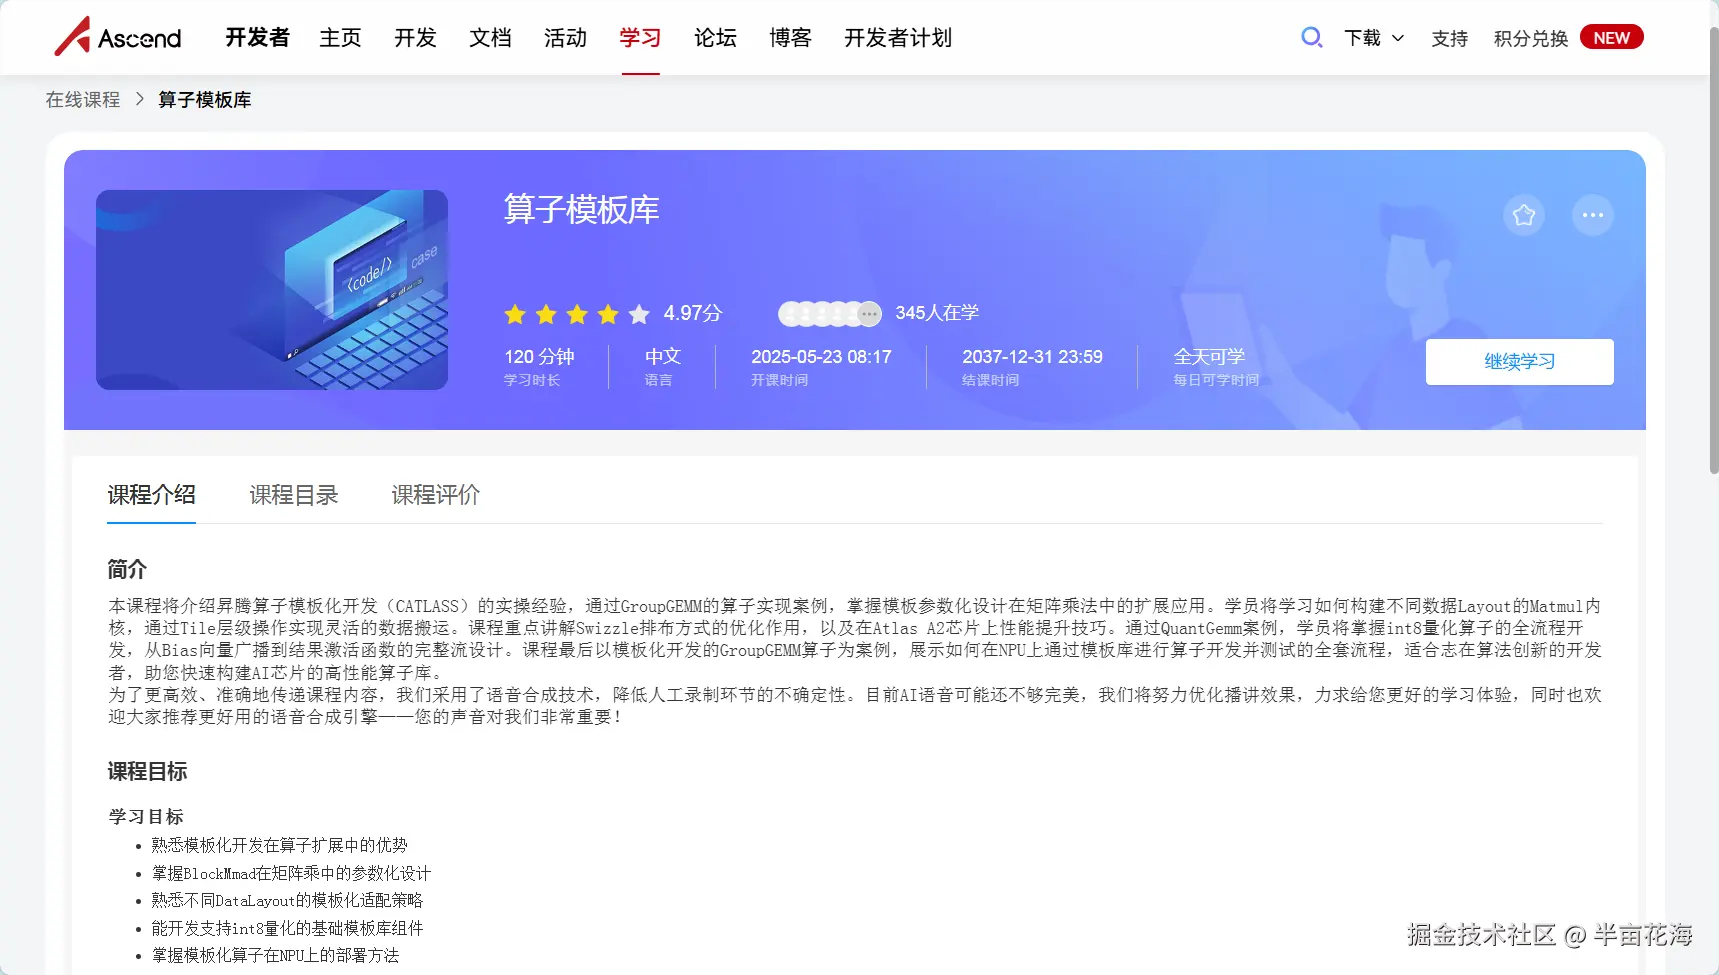The width and height of the screenshot is (1719, 975).
Task: Click the 开发者 header label
Action: [257, 38]
